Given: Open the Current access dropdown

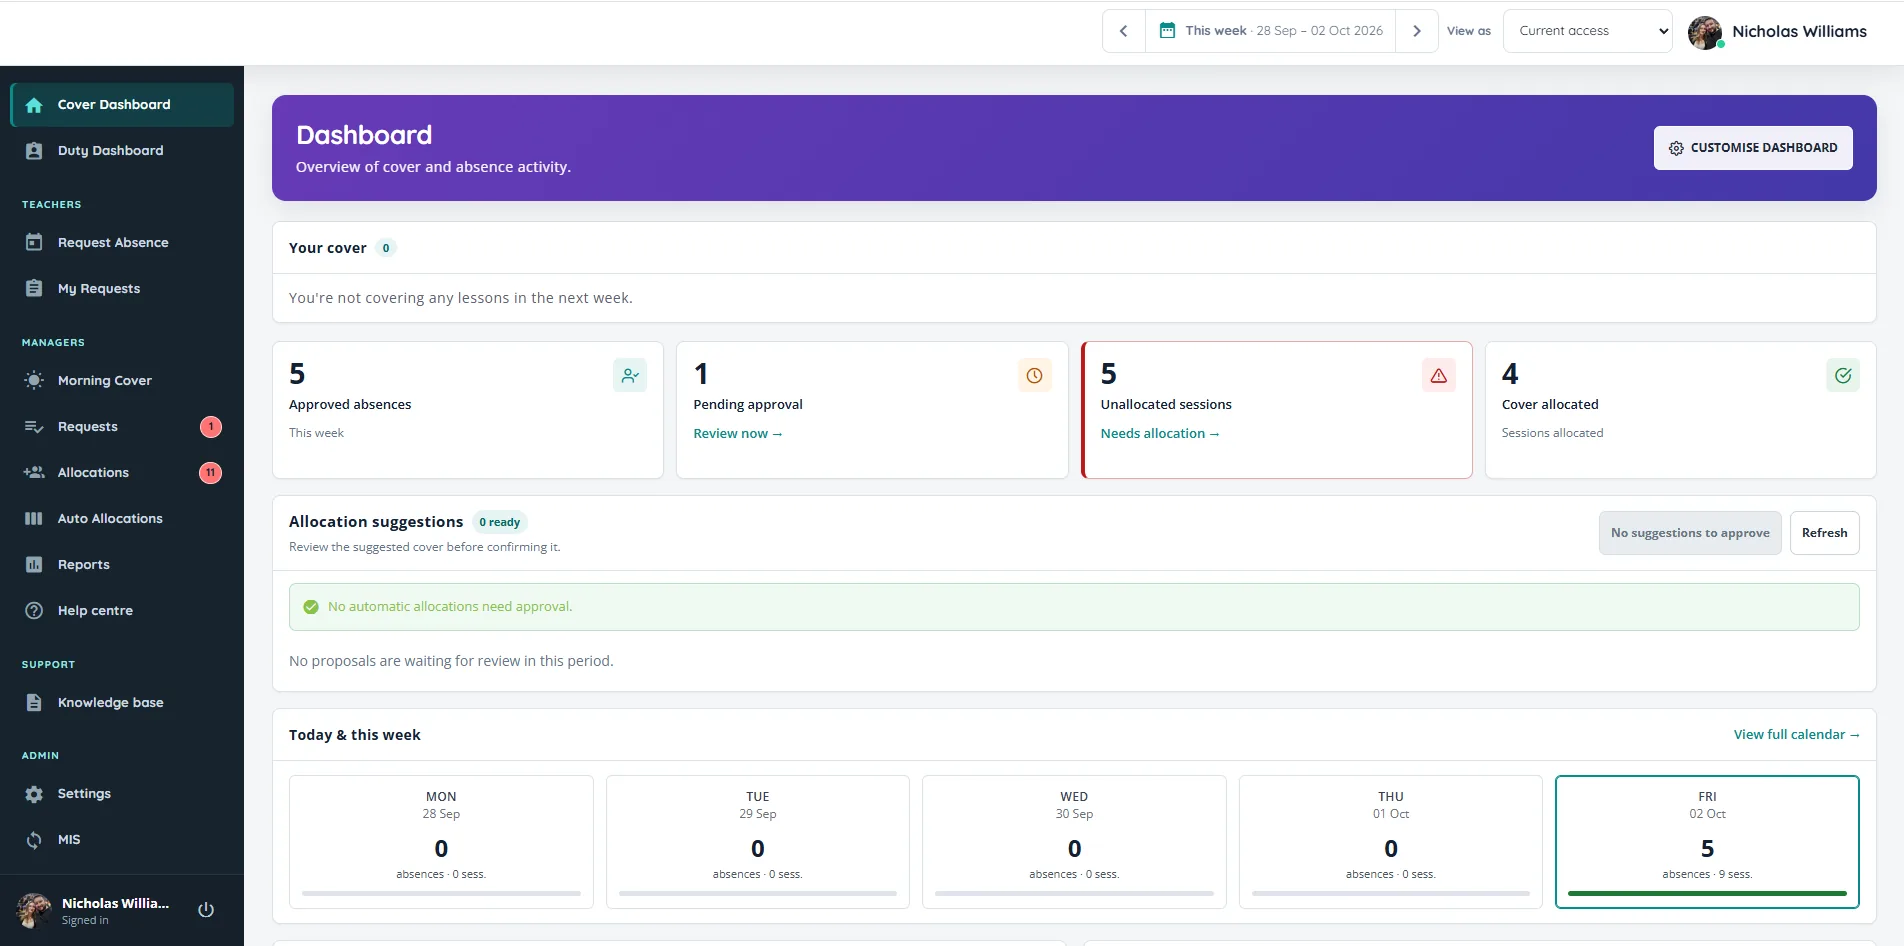Looking at the screenshot, I should click(x=1588, y=31).
